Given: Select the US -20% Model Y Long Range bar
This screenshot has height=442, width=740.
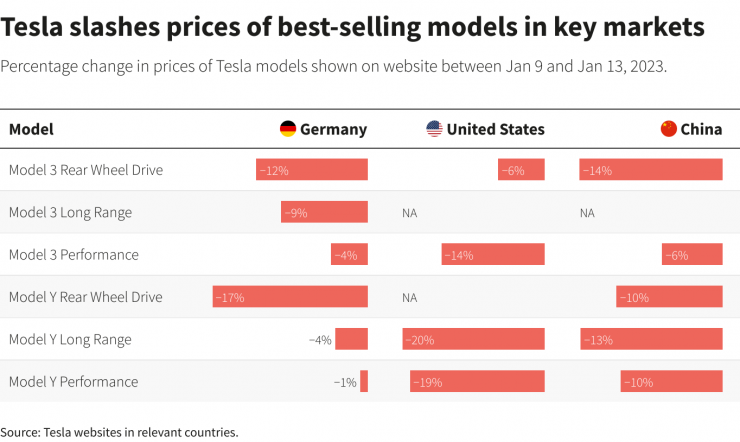Looking at the screenshot, I should tap(473, 339).
